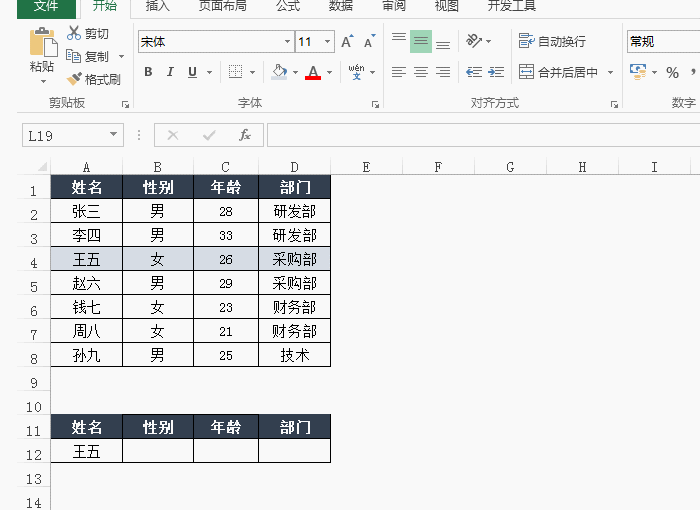Expand Merge and Center dropdown arrow

tap(610, 72)
